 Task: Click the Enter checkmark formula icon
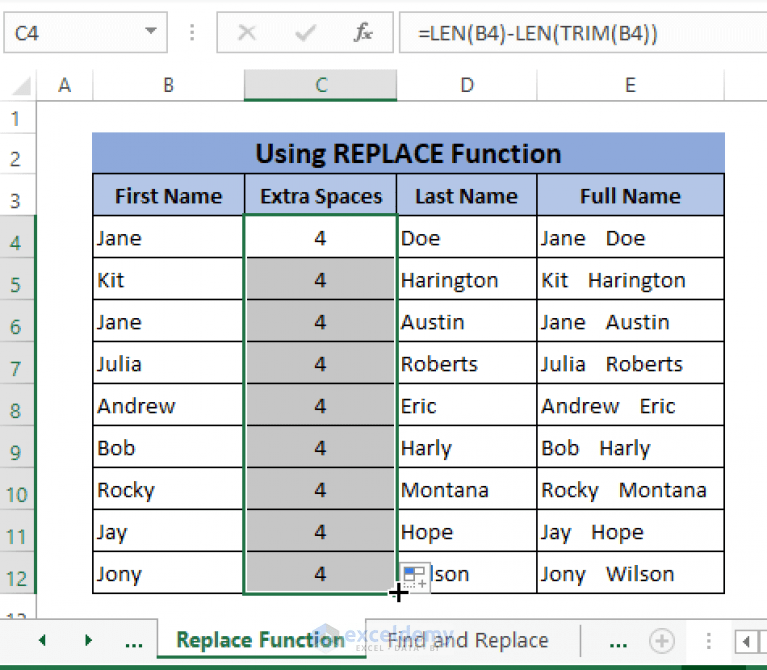tap(305, 33)
